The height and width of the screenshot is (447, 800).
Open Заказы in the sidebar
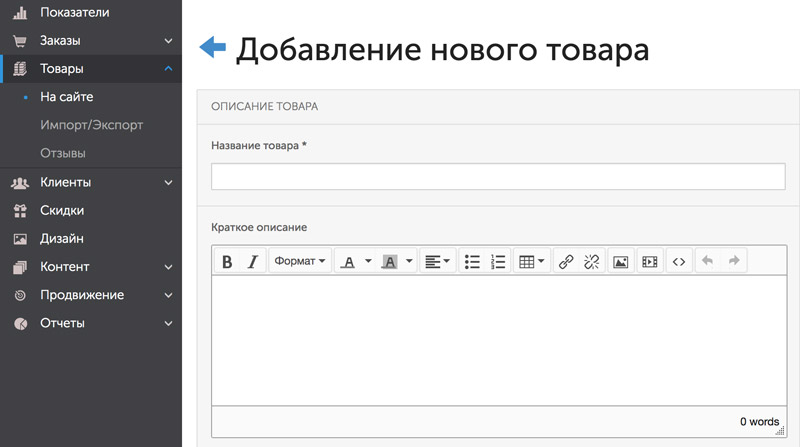[60, 41]
